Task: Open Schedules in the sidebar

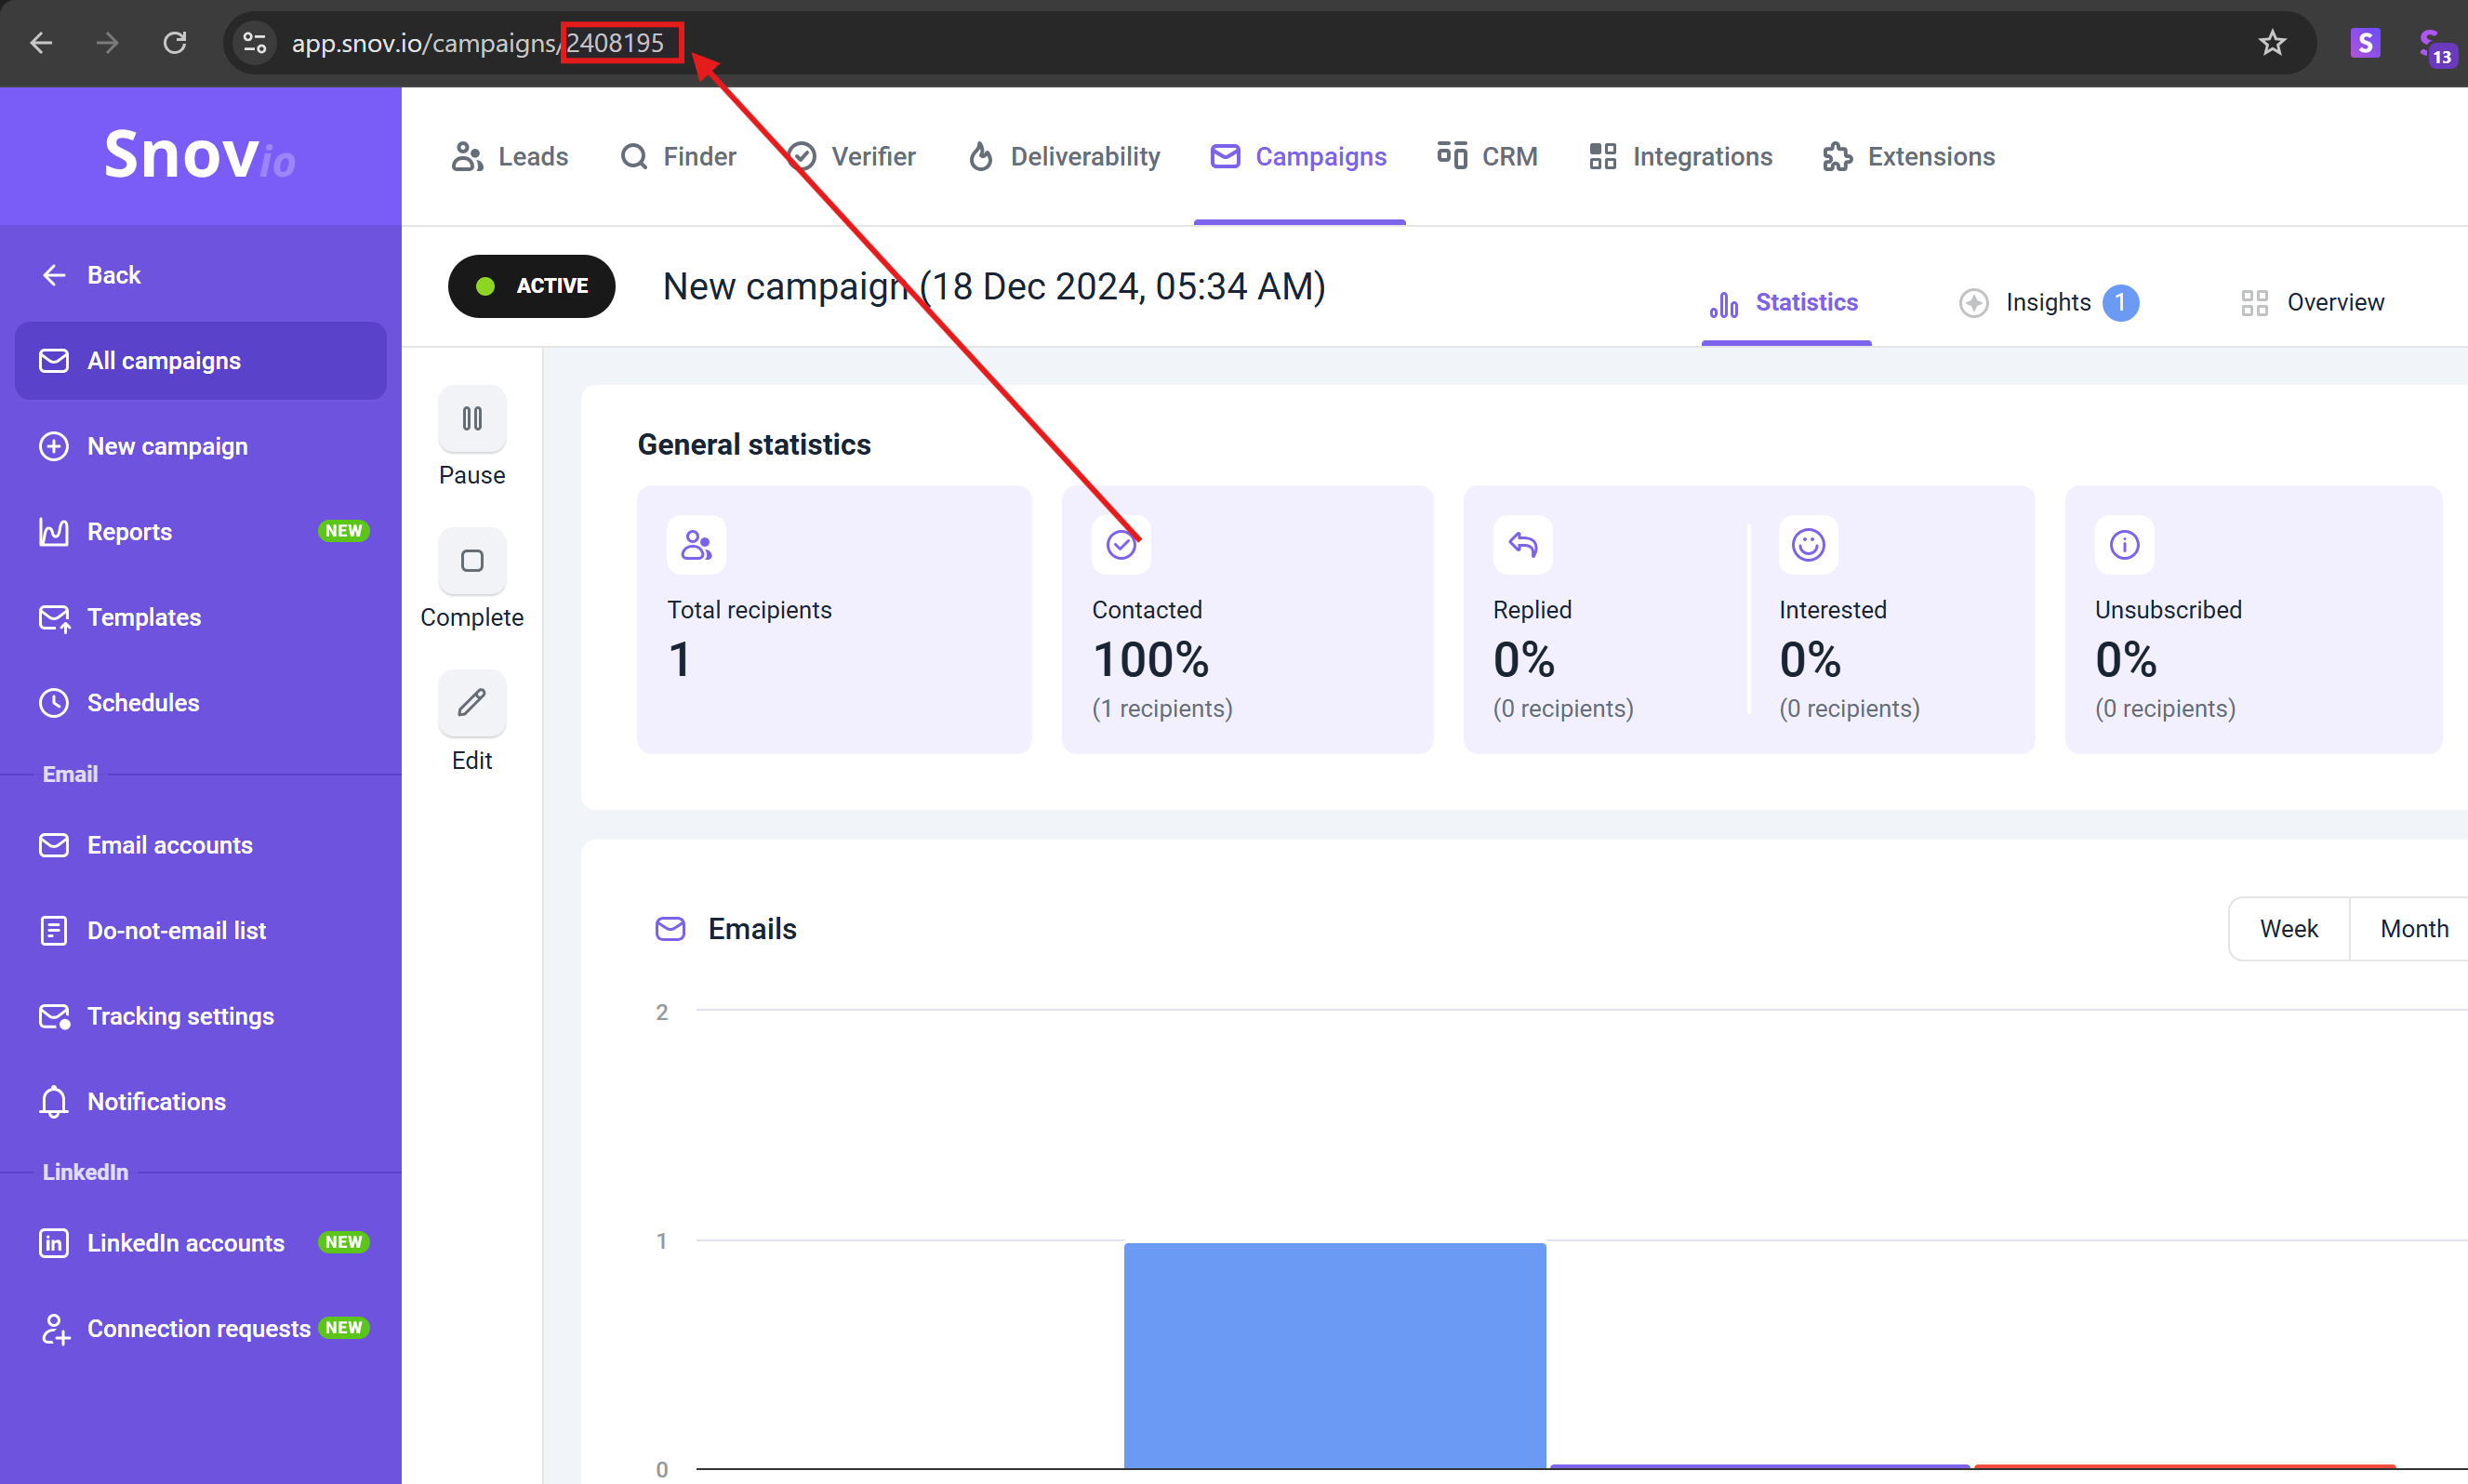Action: click(x=201, y=703)
